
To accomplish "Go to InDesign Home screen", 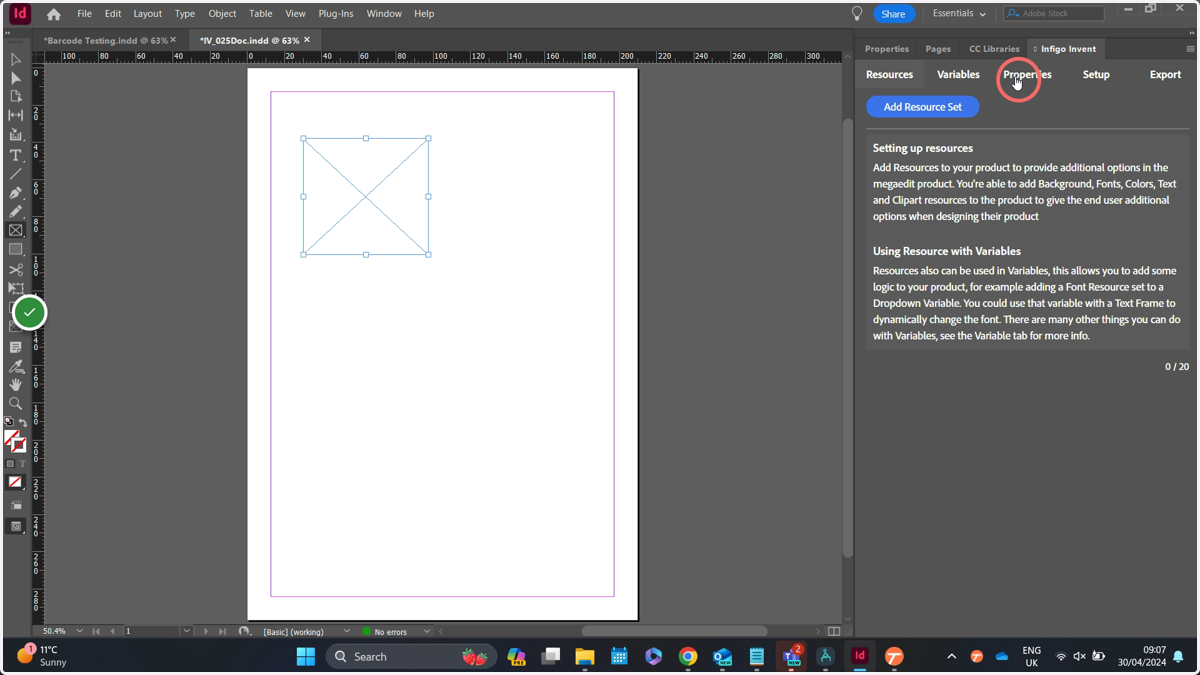I will (53, 14).
